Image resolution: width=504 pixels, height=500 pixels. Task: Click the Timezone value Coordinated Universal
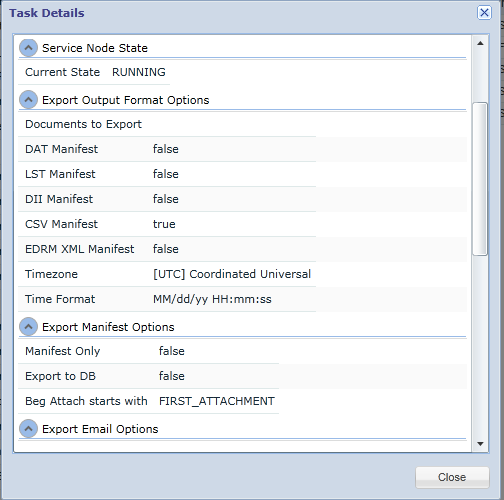232,274
